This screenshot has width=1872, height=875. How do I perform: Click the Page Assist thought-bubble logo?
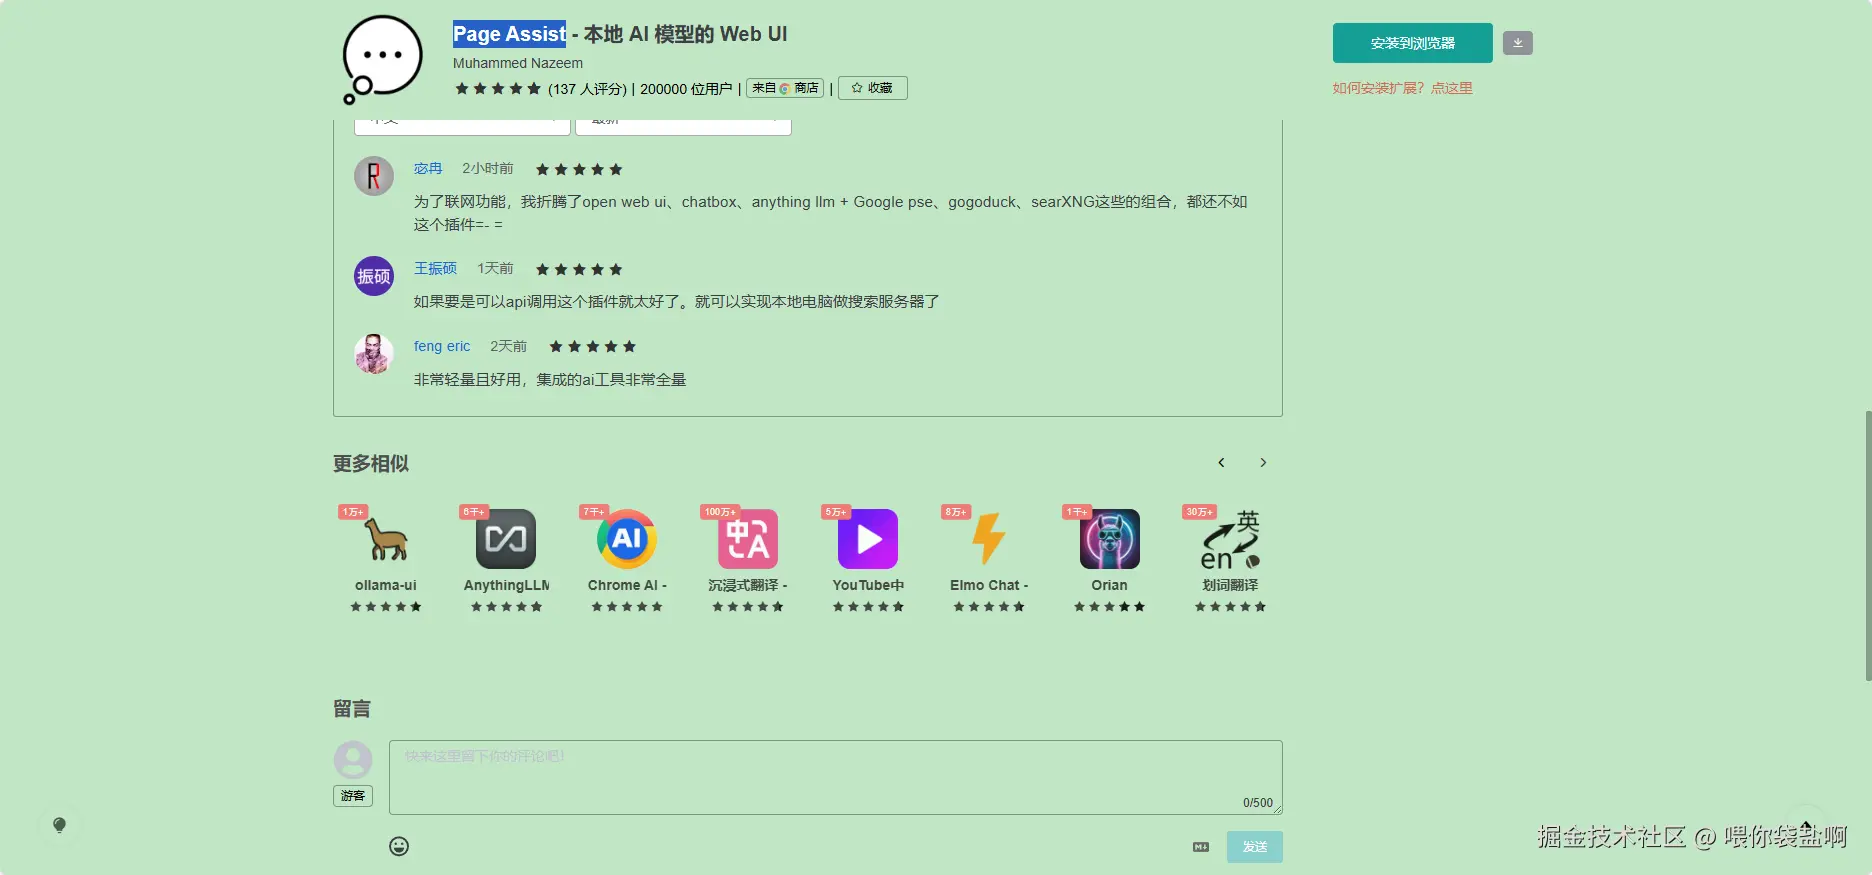coord(381,59)
